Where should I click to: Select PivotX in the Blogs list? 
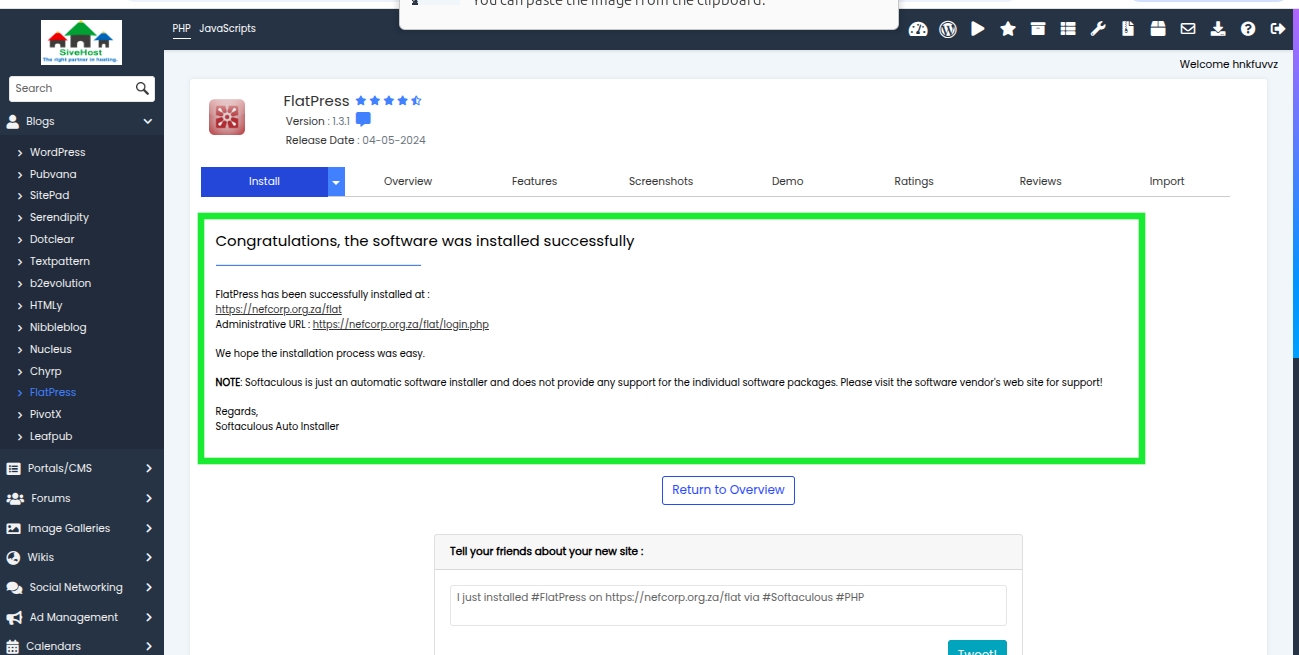point(46,414)
